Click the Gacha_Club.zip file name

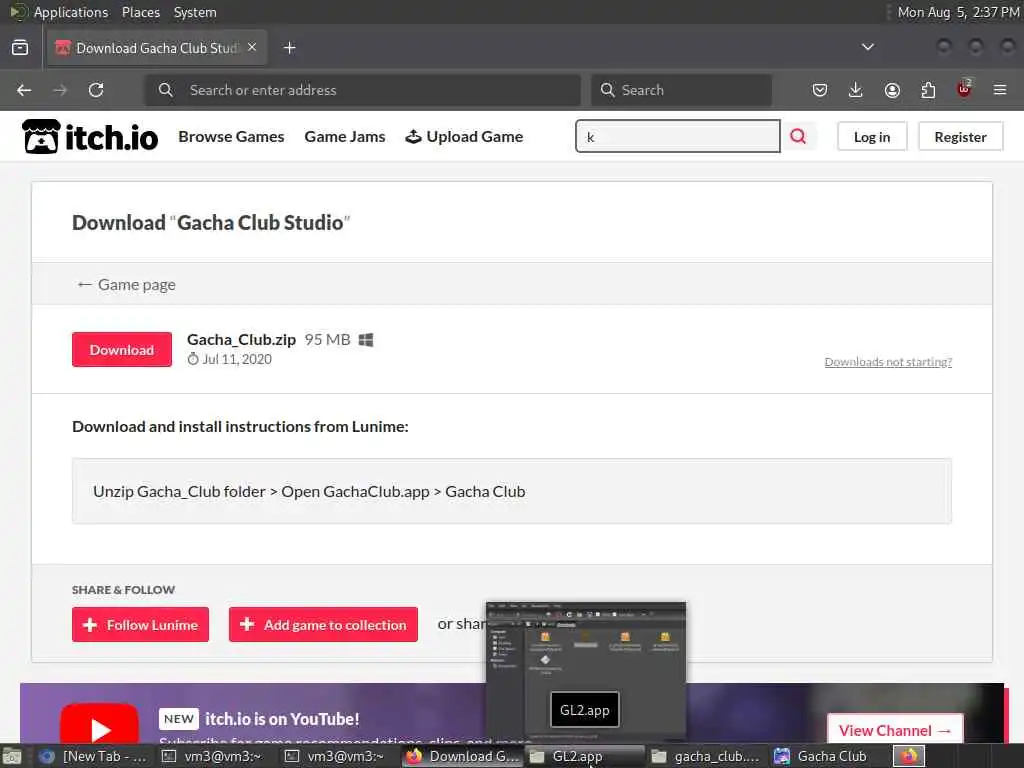241,340
